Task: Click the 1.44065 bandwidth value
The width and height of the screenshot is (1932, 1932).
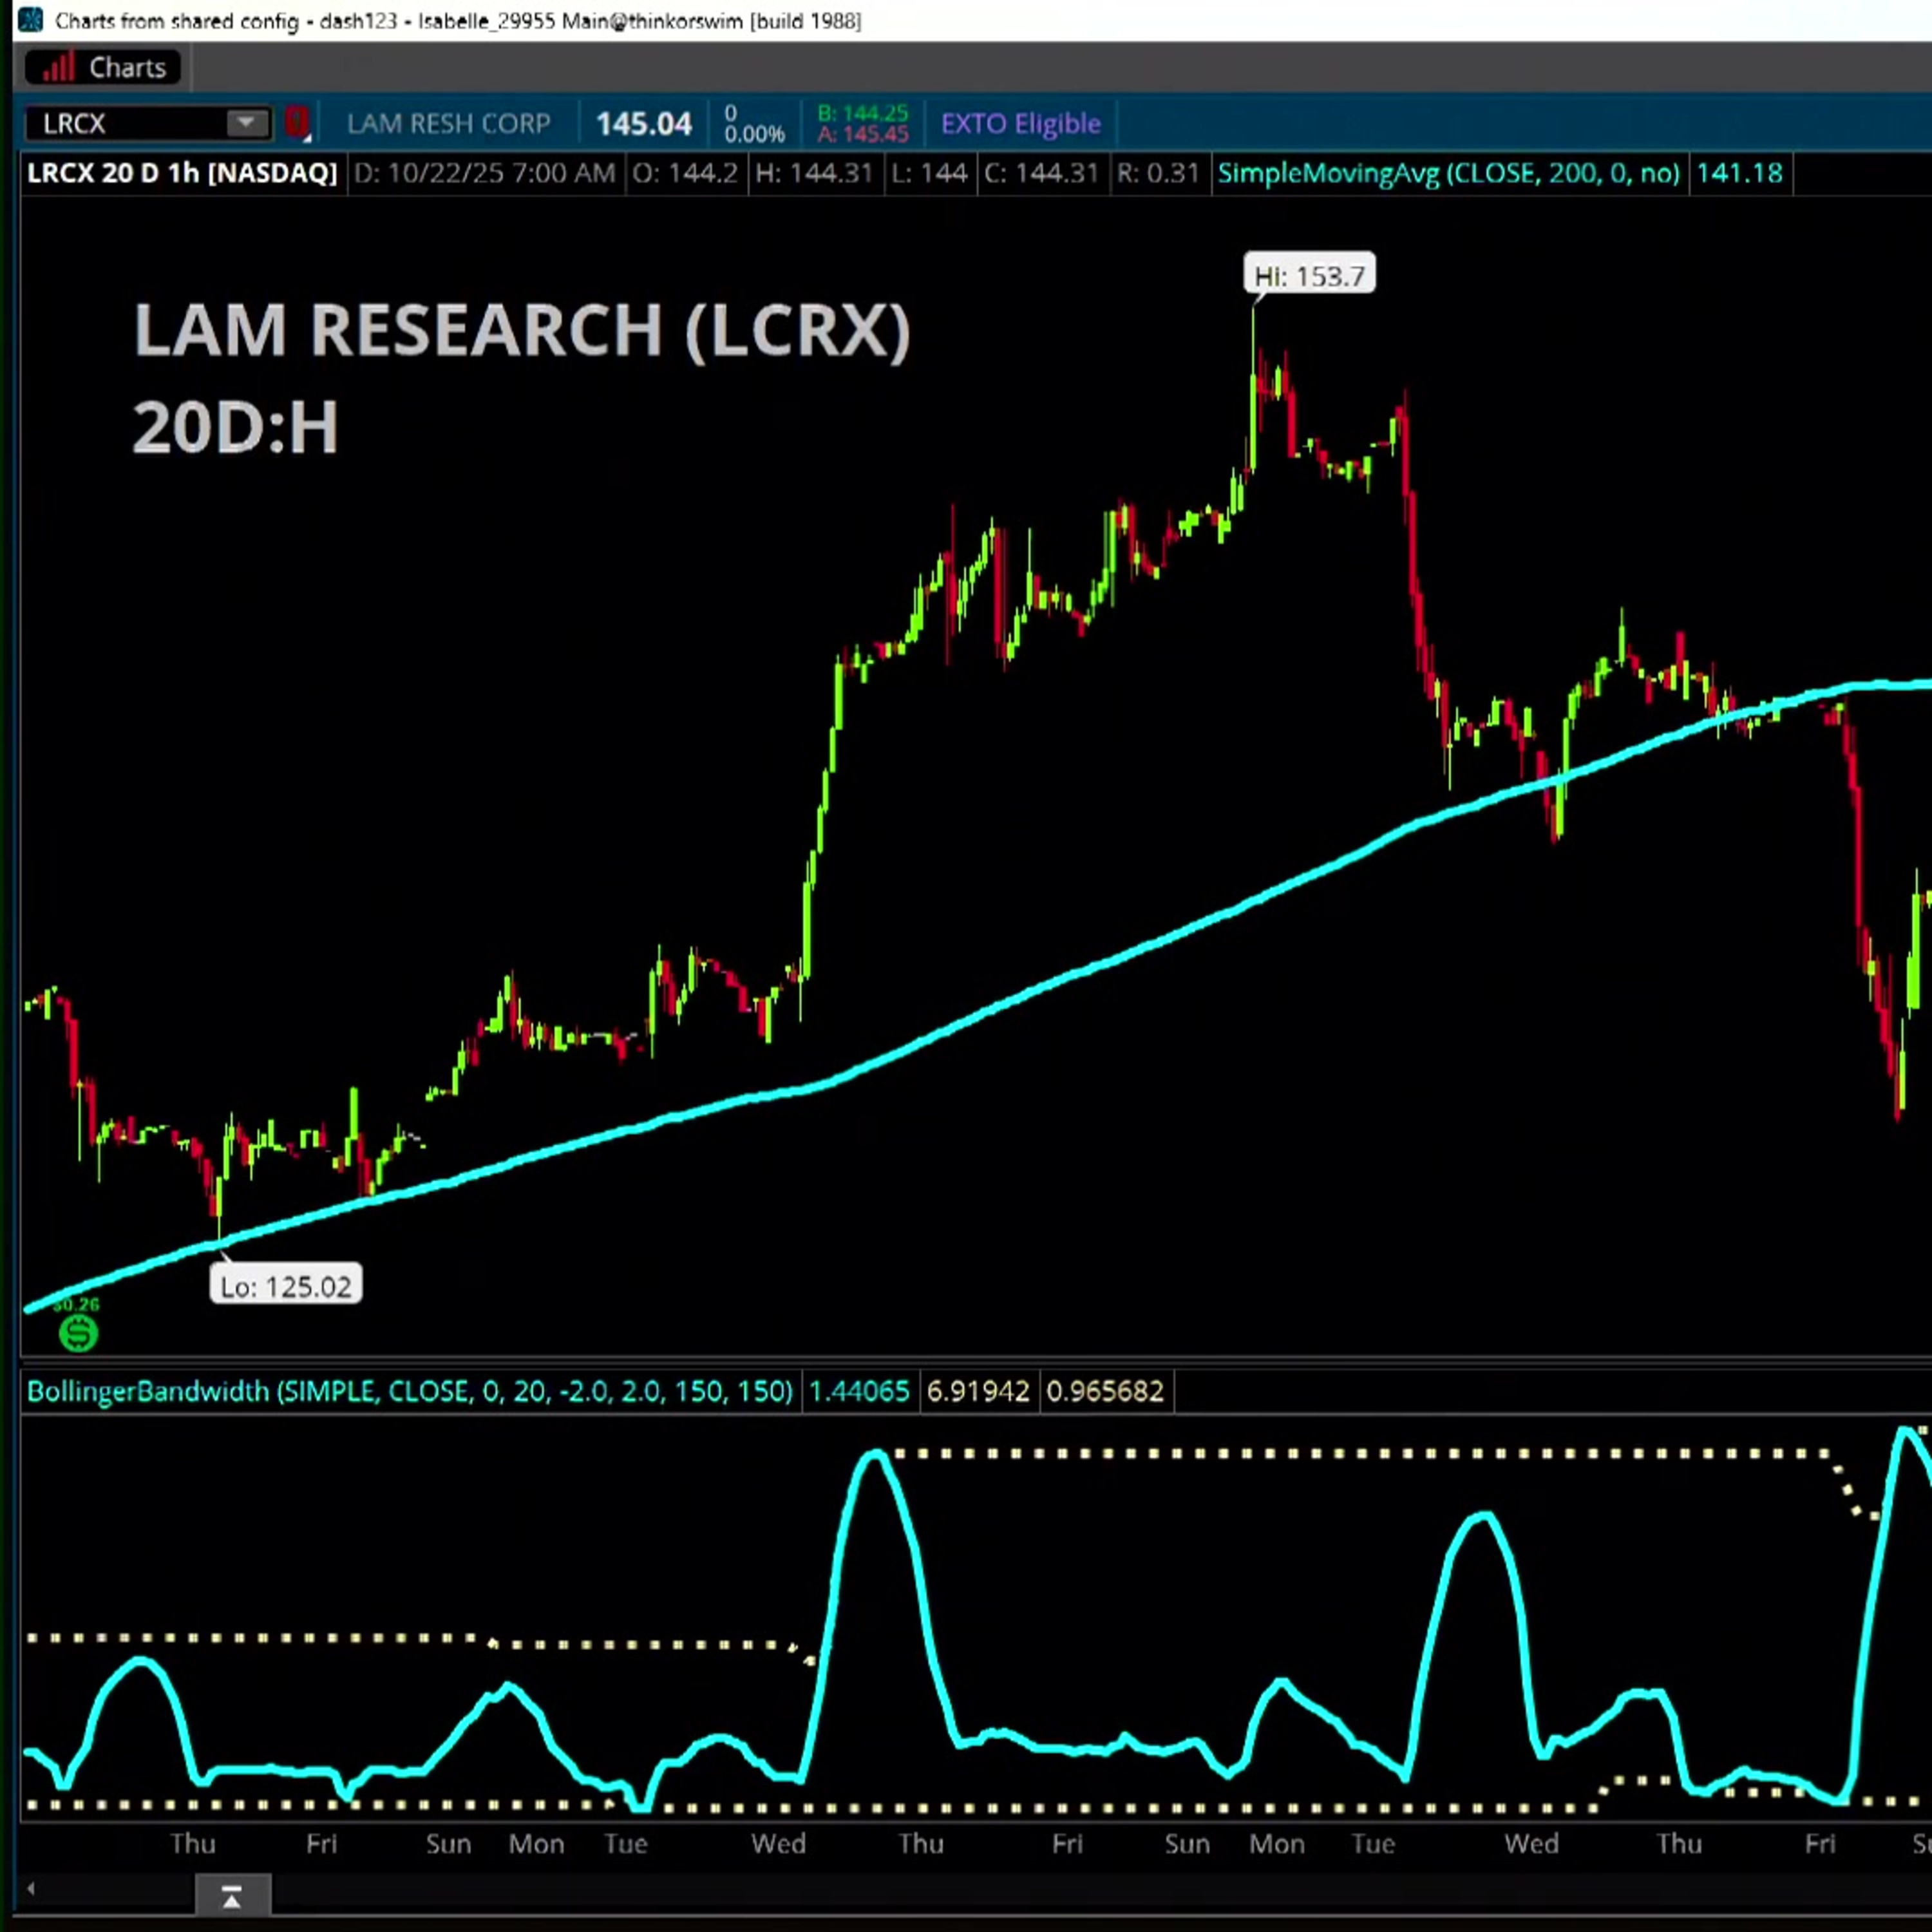Action: (x=858, y=1391)
